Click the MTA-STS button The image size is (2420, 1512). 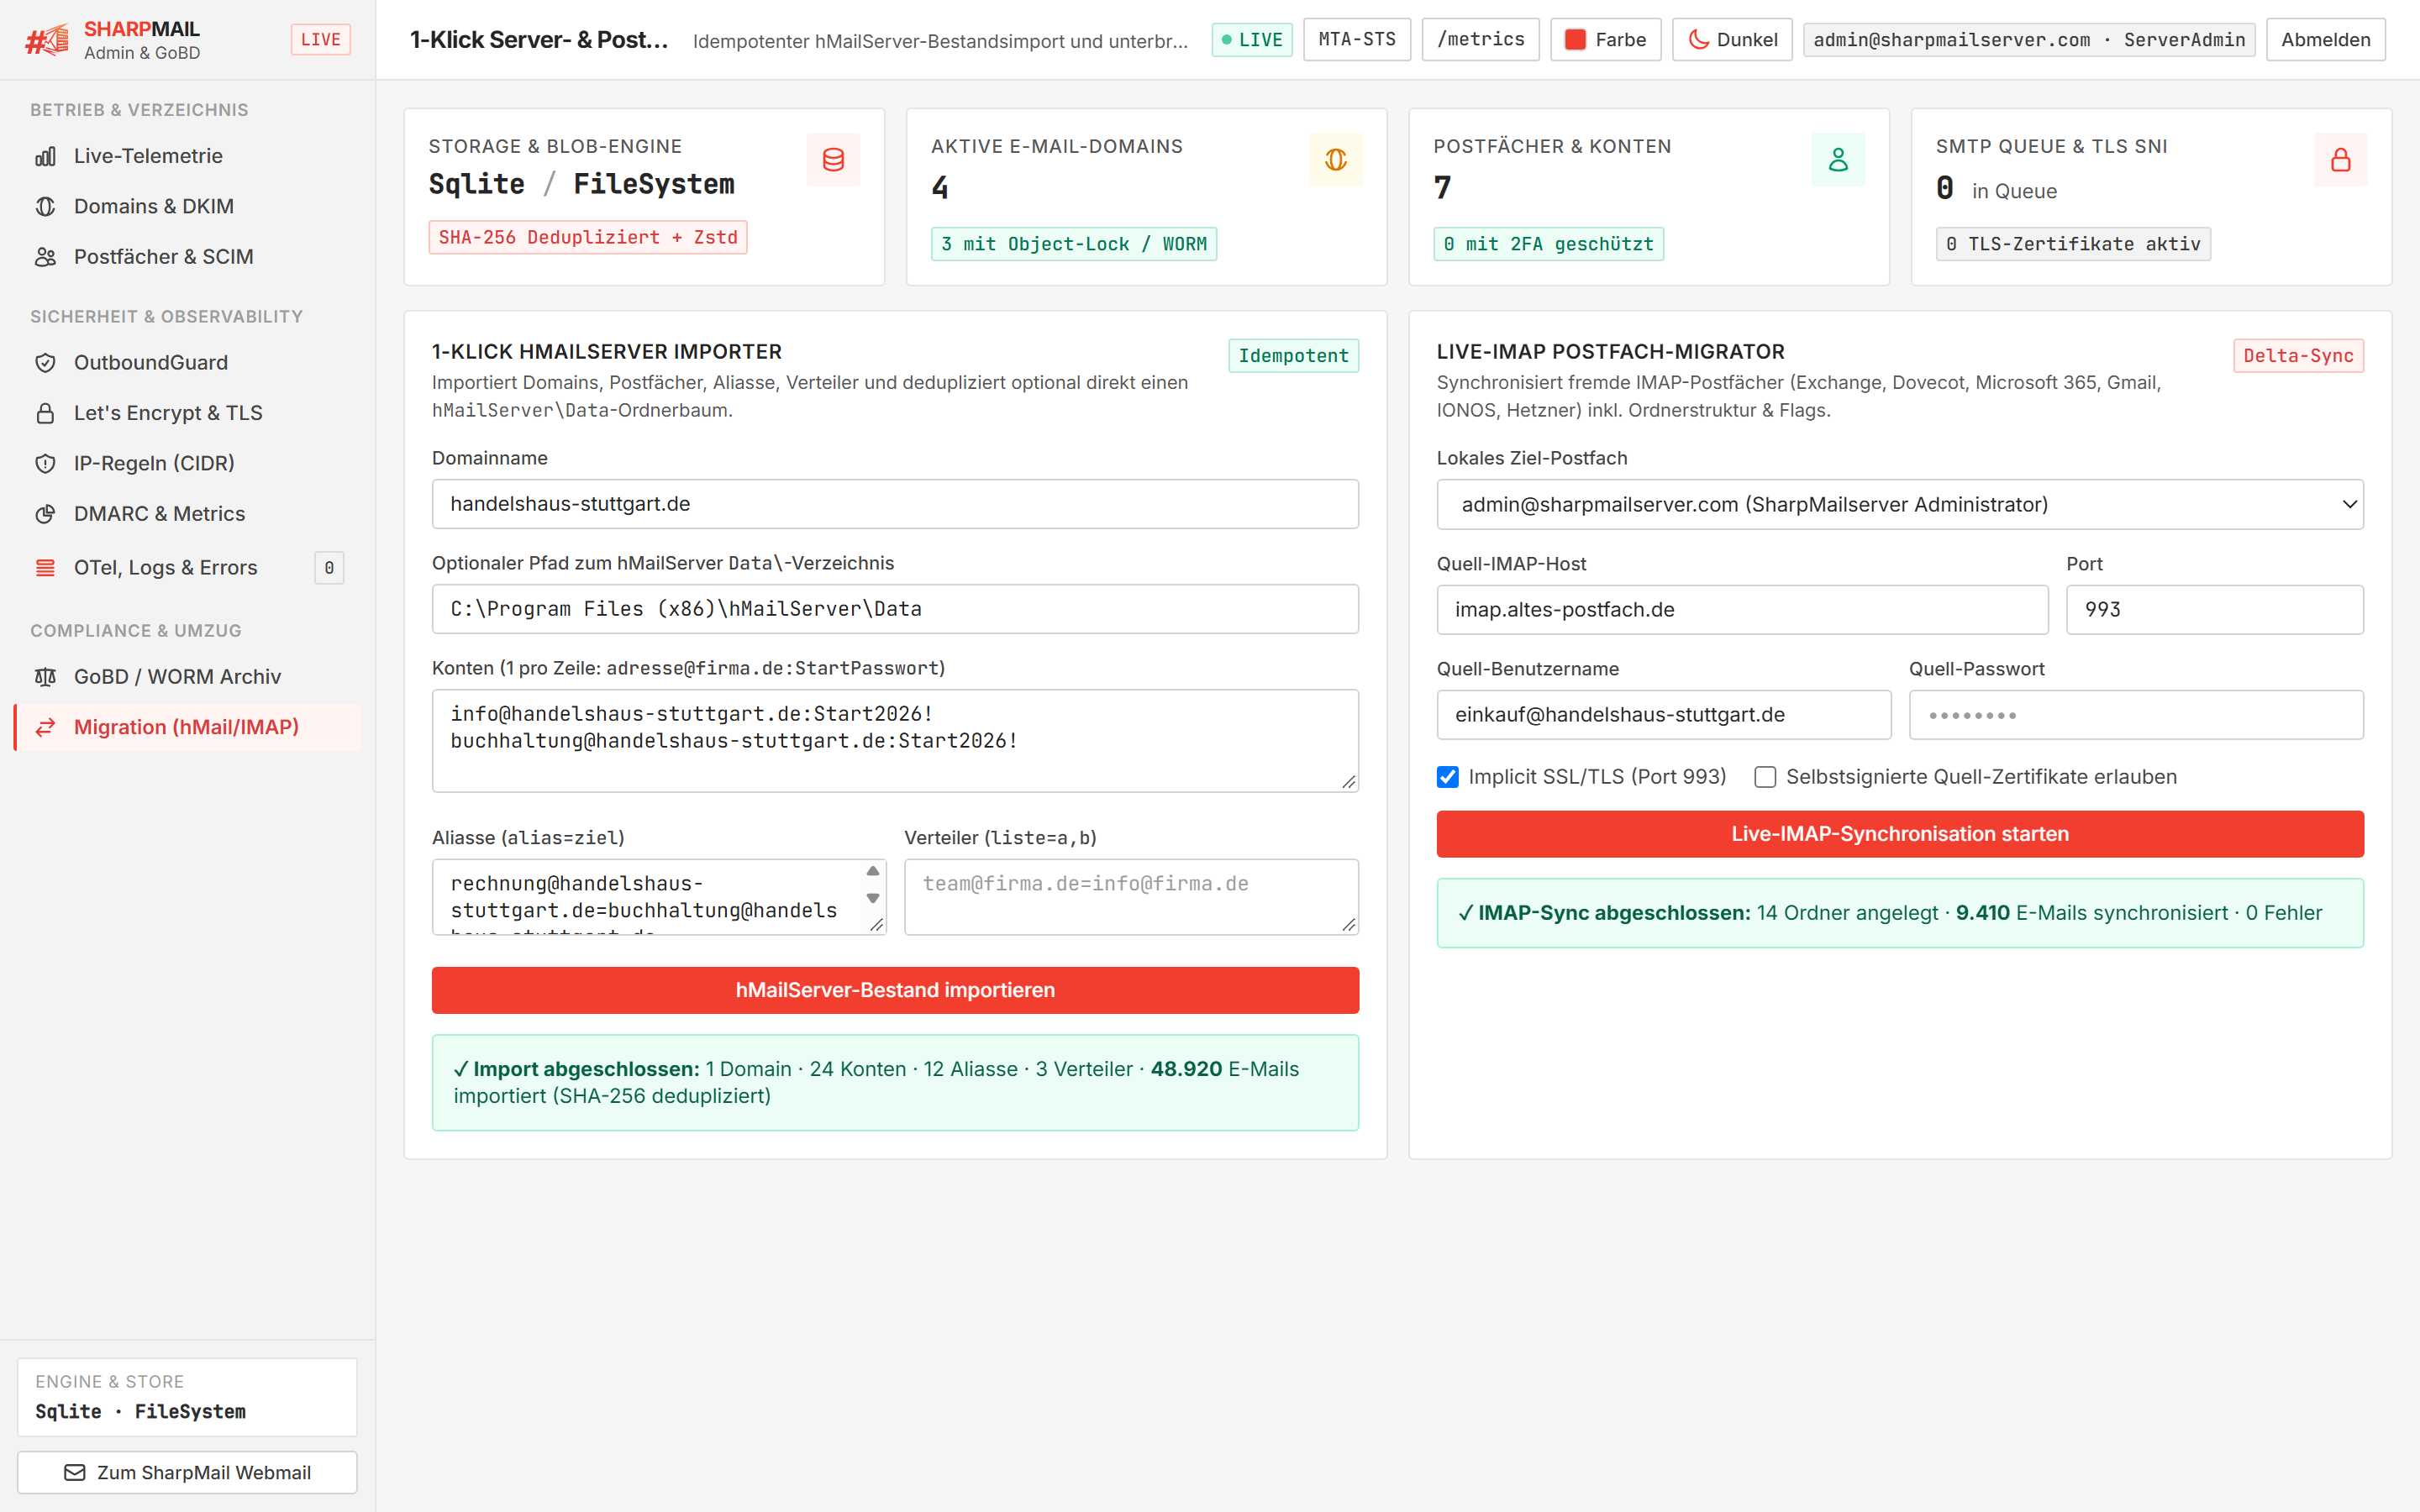pos(1357,40)
